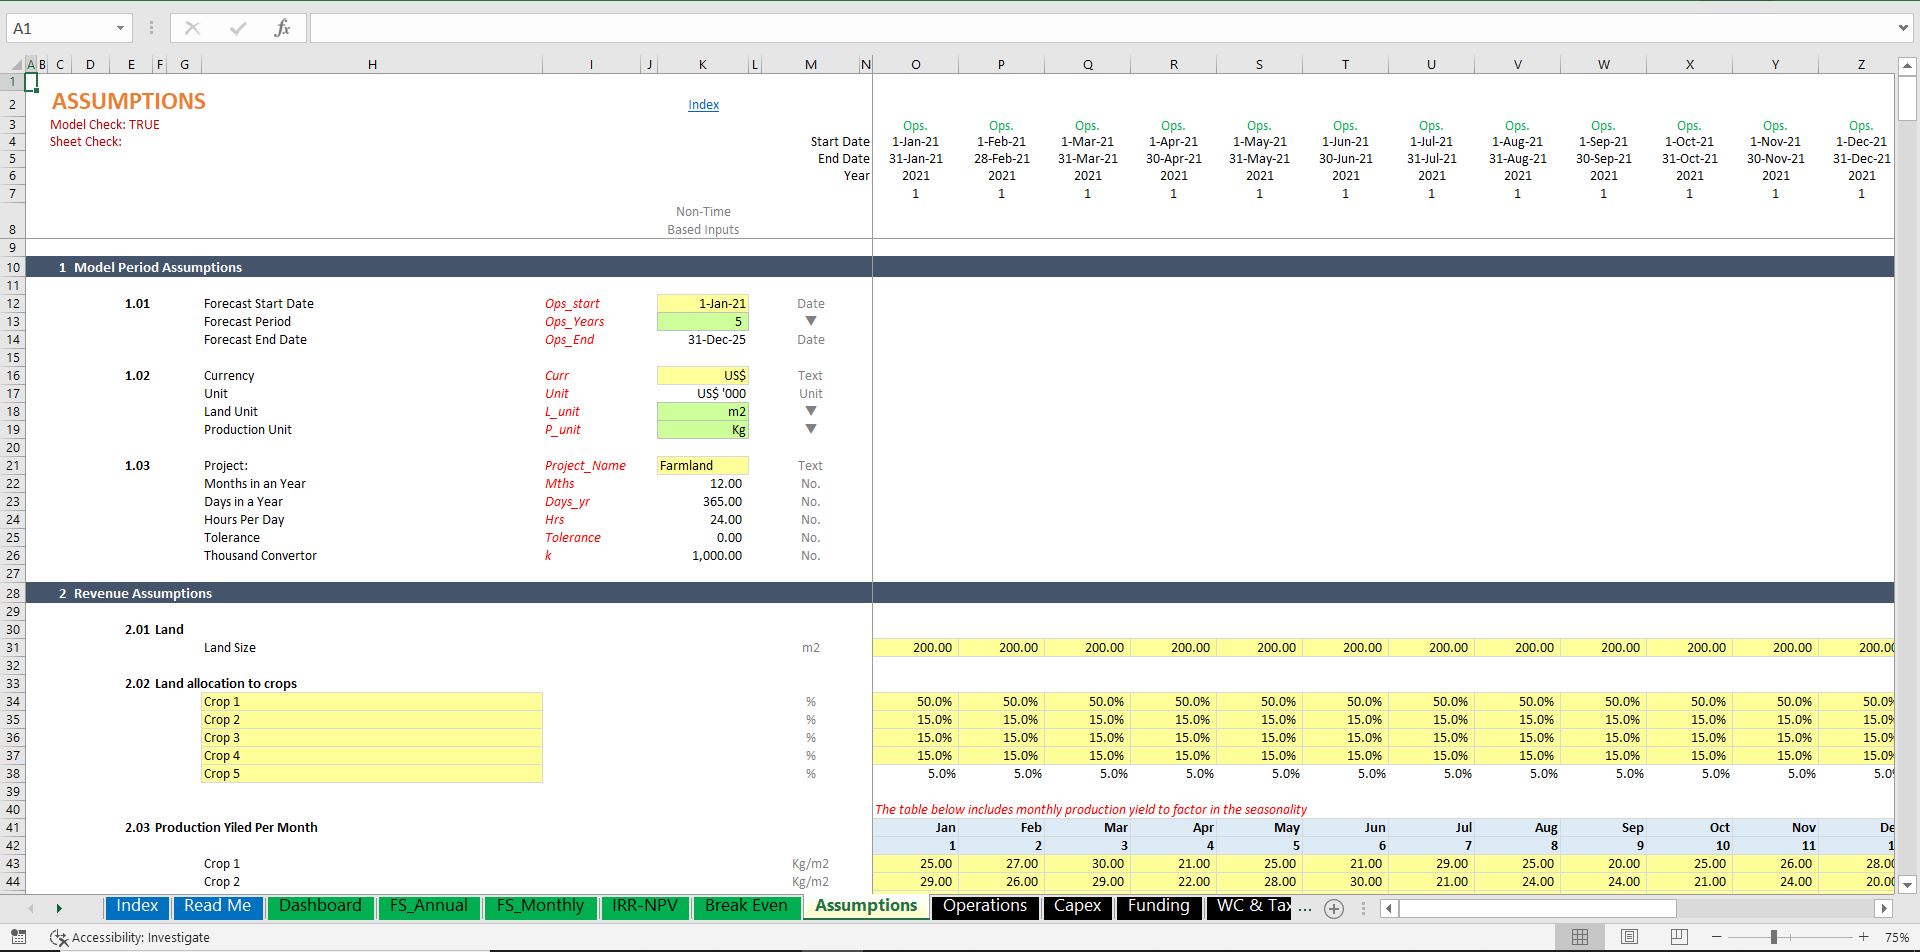Click horizontal scrollbar right arrow
Screen dimensions: 1920x952
point(1884,908)
